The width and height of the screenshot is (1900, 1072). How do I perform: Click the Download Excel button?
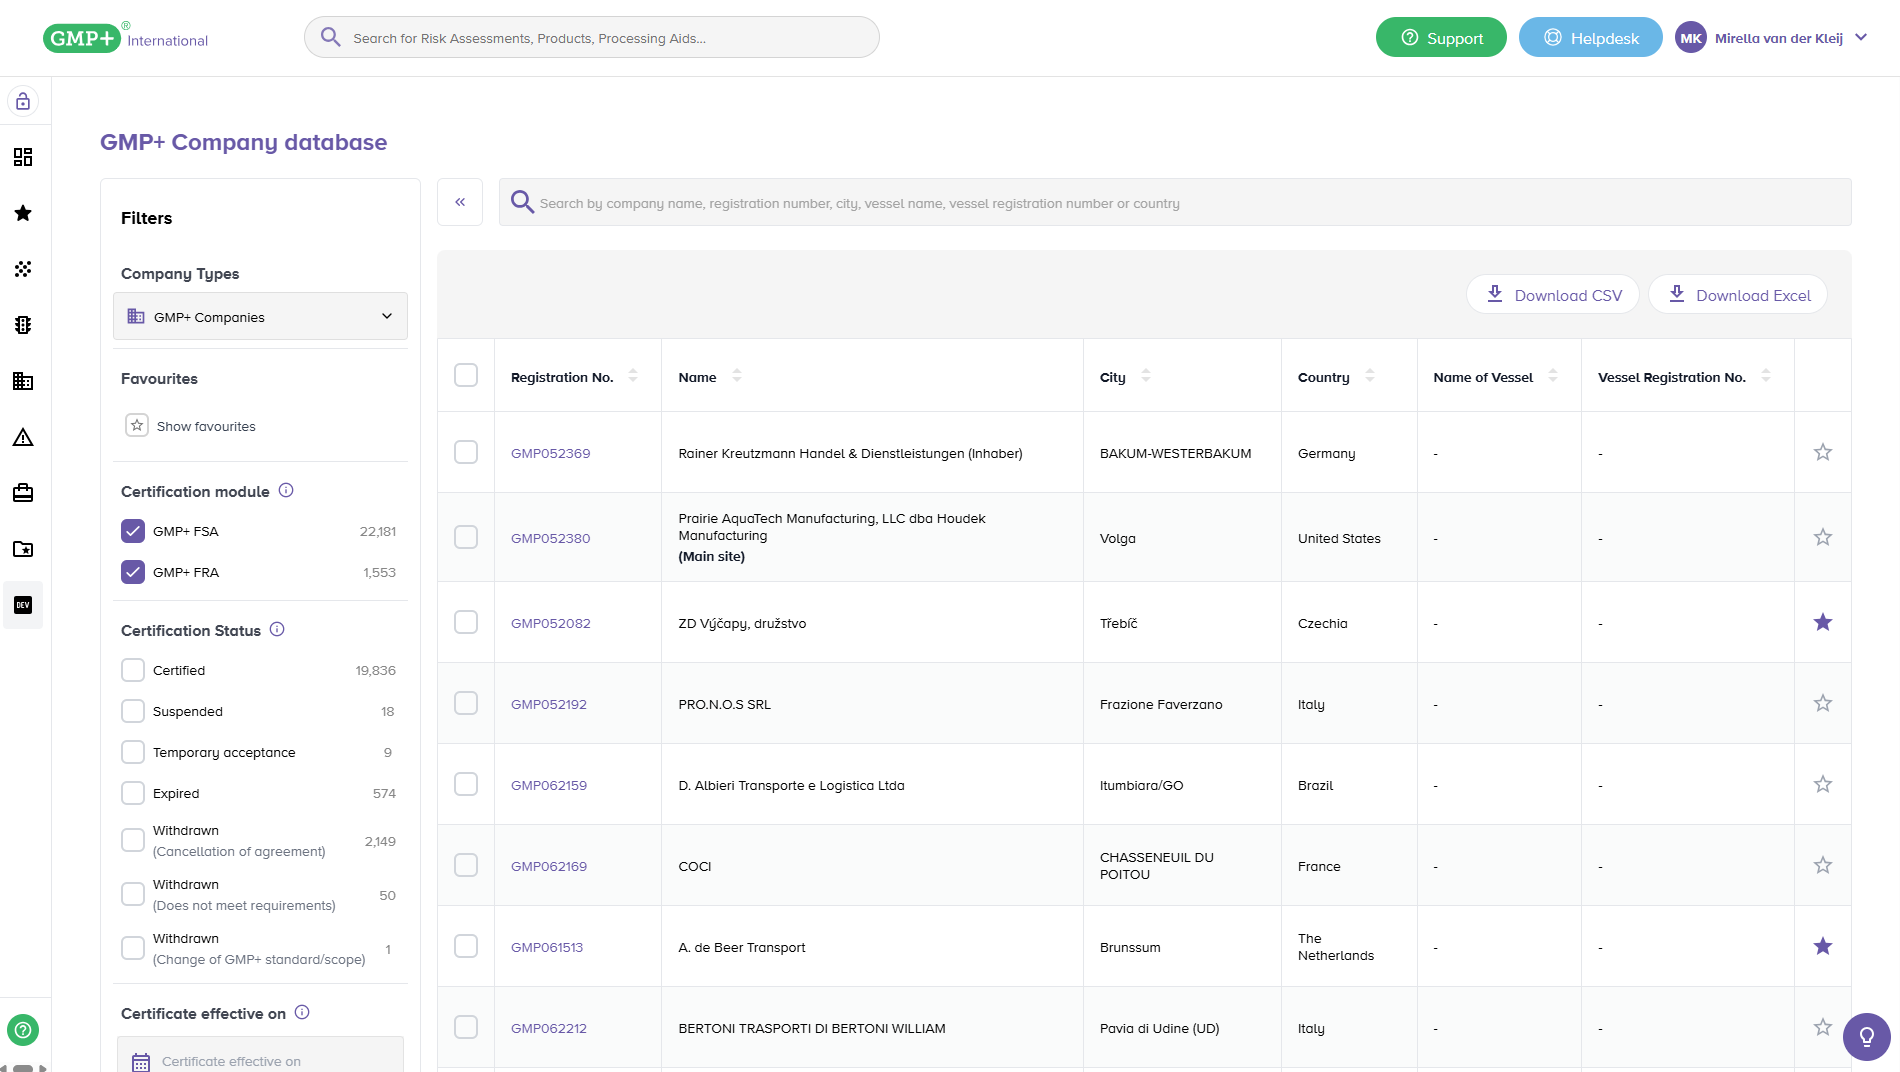1737,294
